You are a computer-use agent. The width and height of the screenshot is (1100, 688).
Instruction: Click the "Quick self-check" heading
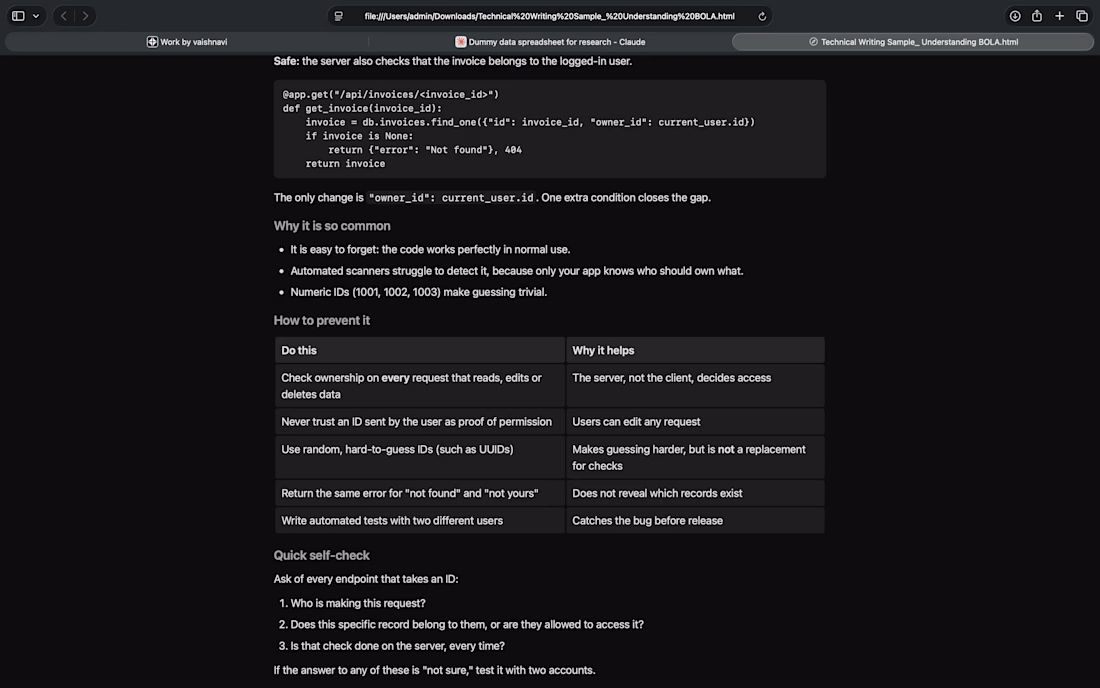pos(321,555)
